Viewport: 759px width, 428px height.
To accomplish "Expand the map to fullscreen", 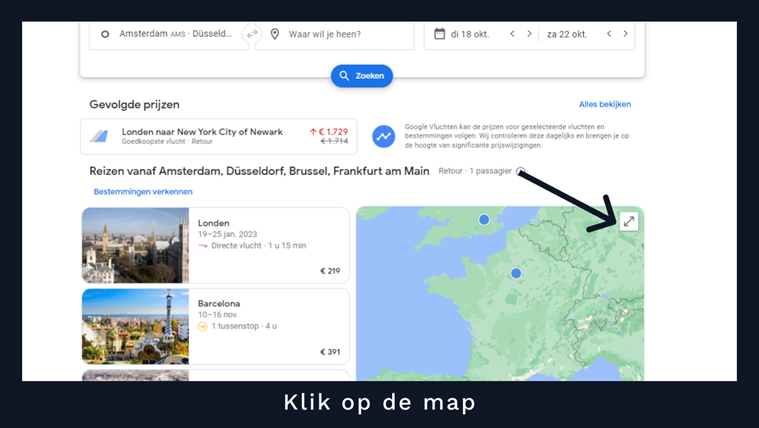I will 628,222.
